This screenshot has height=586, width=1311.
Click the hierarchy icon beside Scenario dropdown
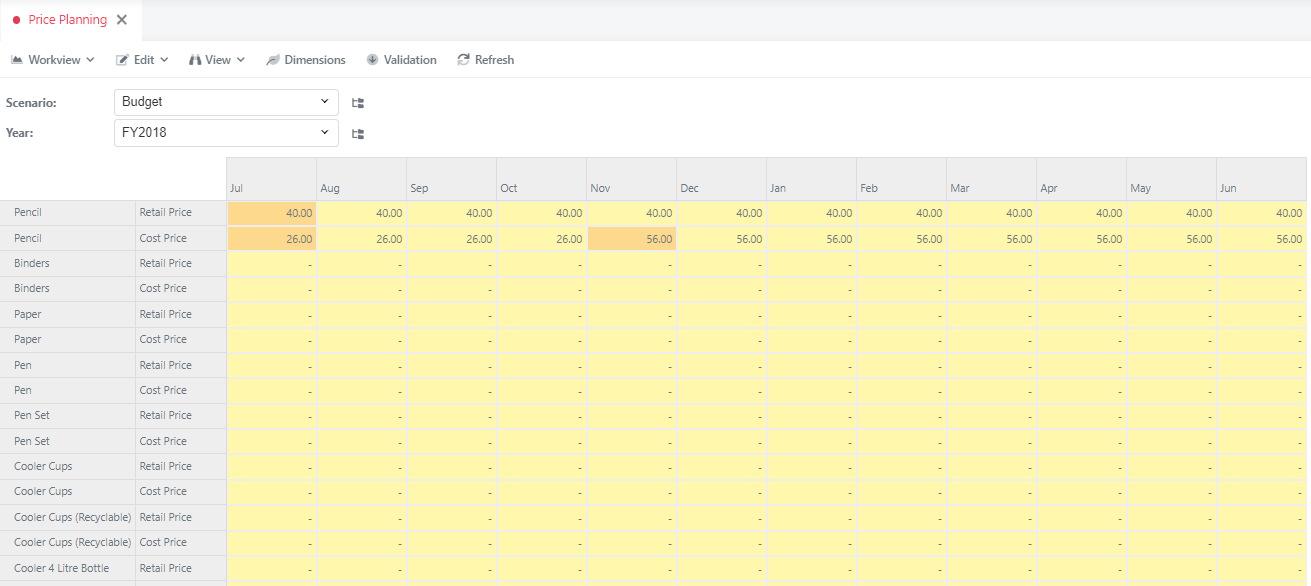(358, 103)
